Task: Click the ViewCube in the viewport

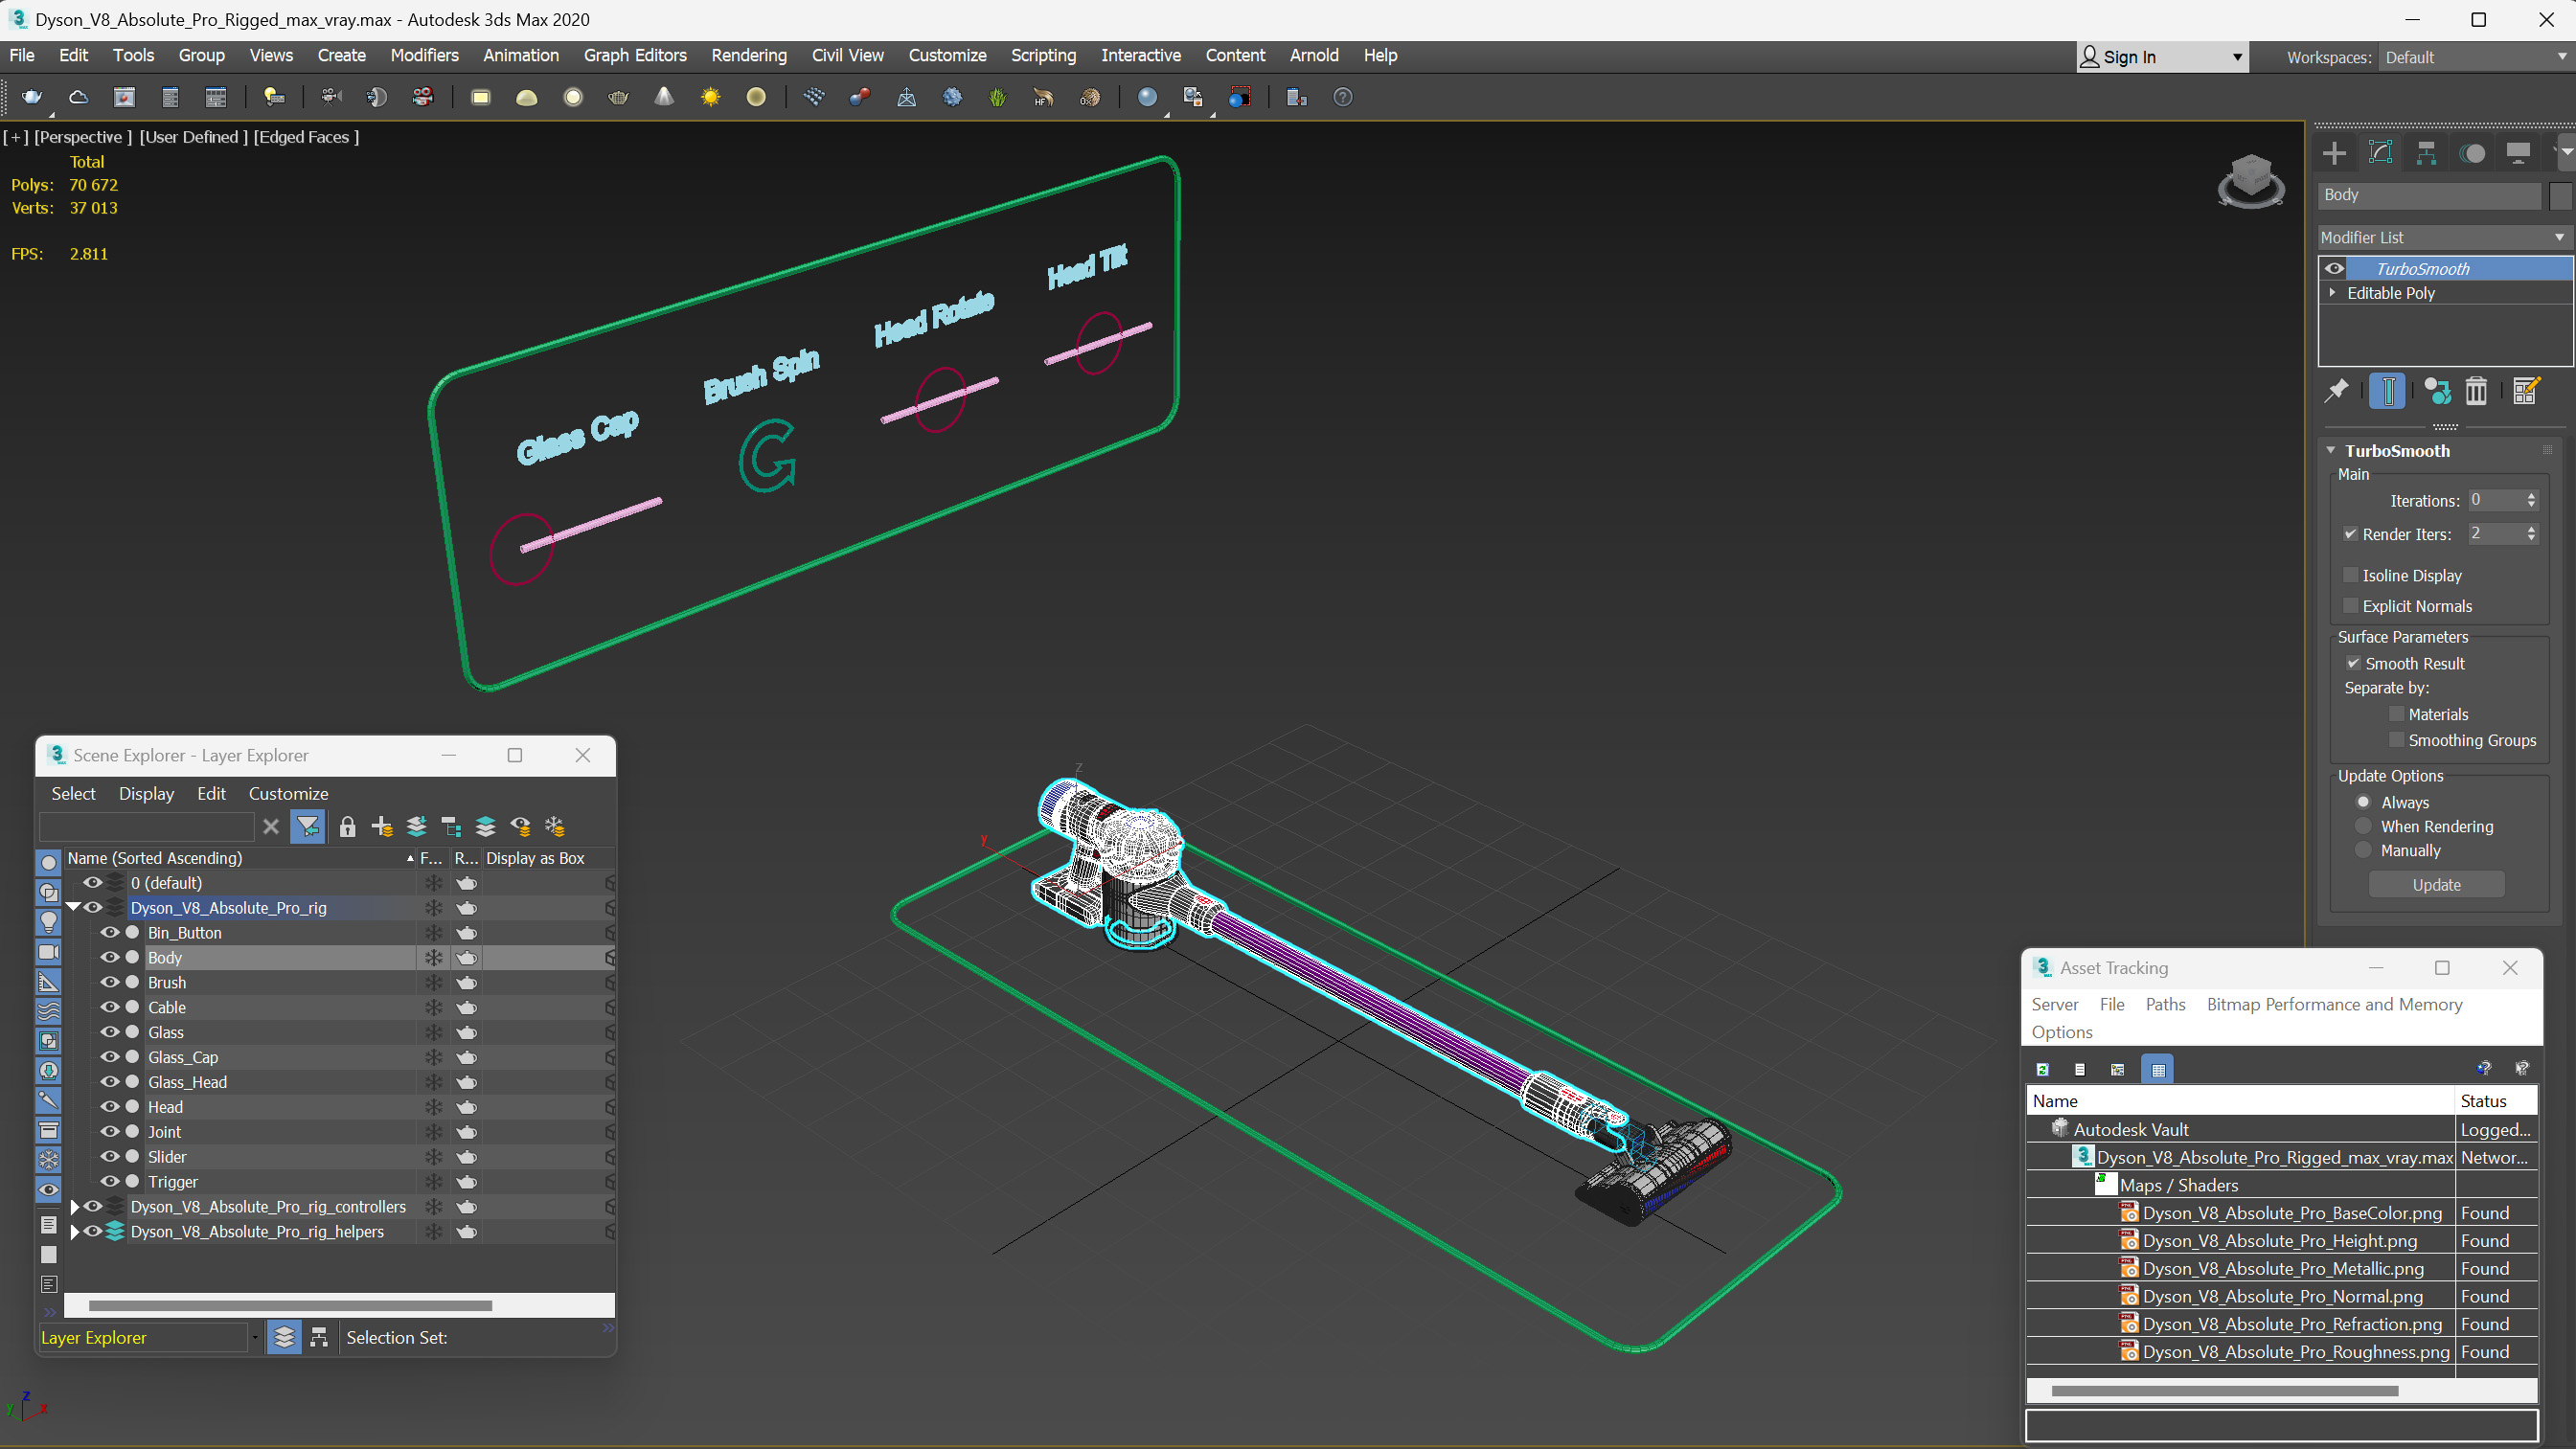Action: point(2250,182)
